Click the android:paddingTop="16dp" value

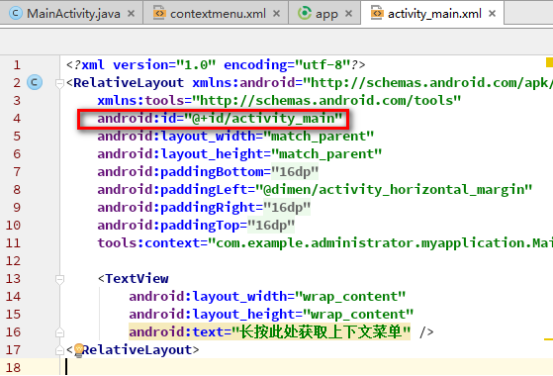pyautogui.click(x=271, y=225)
